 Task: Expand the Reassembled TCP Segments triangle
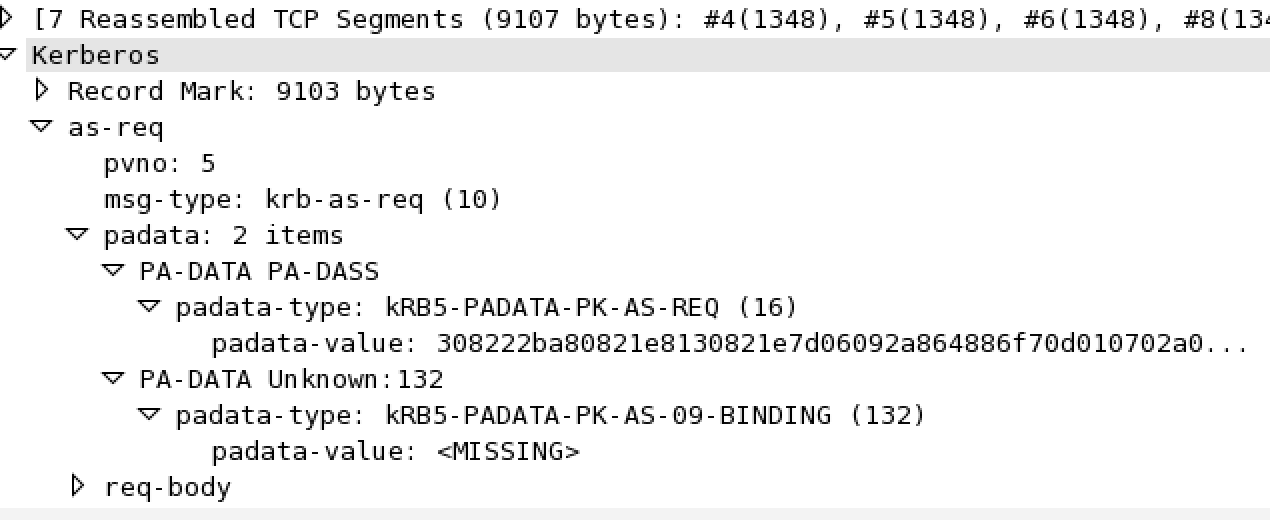(x=8, y=18)
